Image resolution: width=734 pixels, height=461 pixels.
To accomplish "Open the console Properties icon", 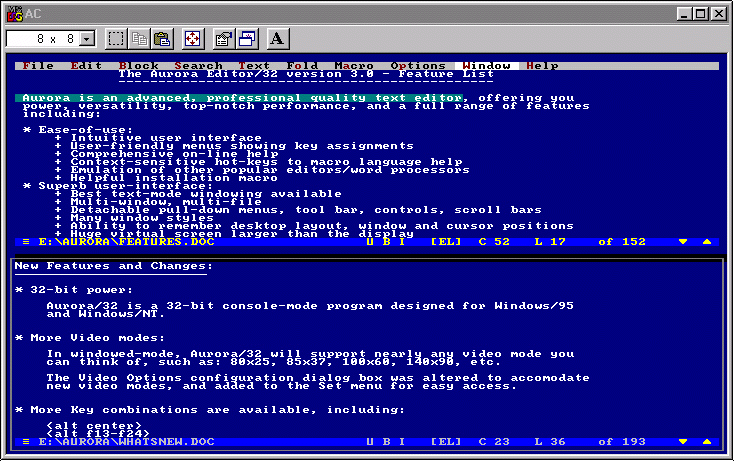I will [223, 39].
